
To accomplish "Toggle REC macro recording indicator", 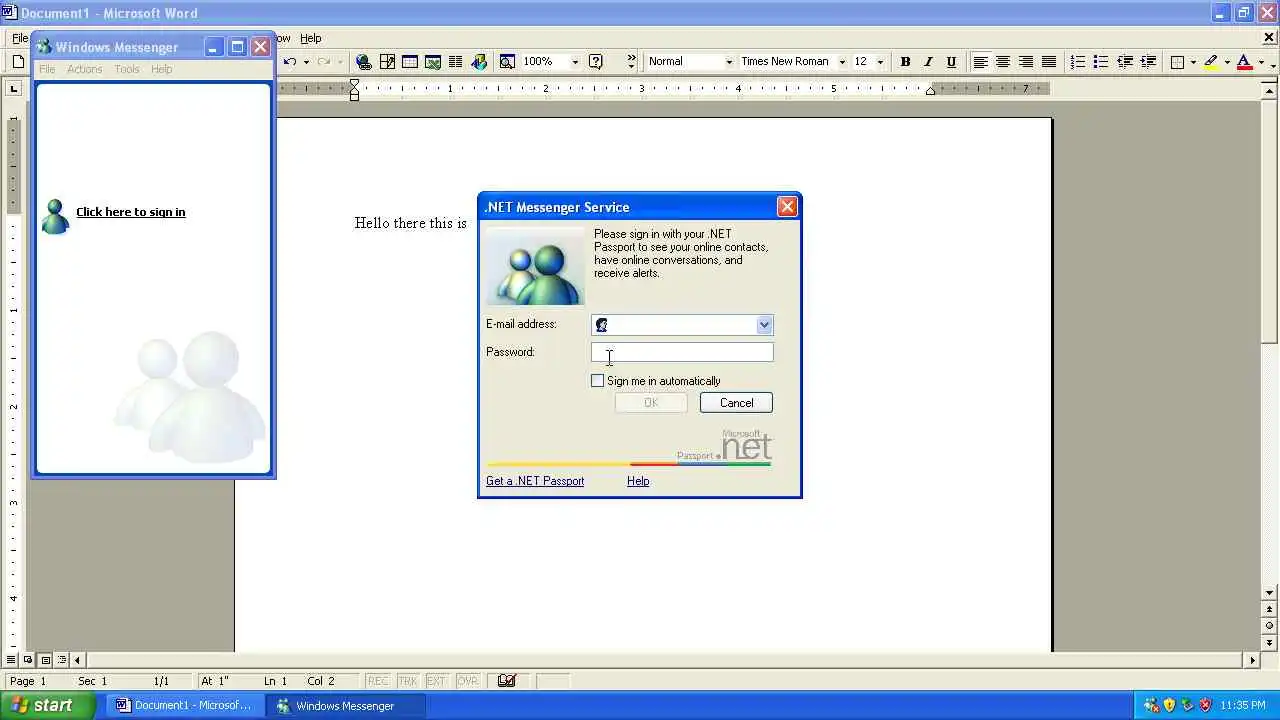I will click(x=378, y=681).
